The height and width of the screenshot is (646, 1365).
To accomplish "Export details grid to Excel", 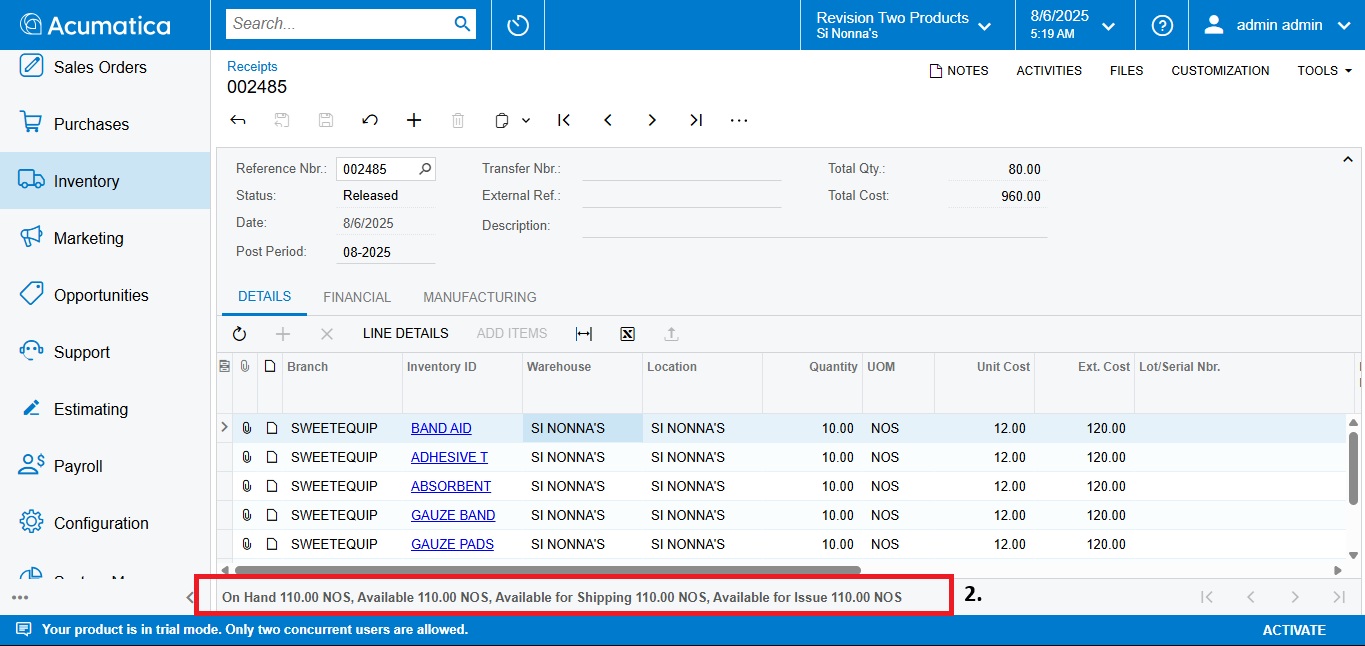I will click(628, 334).
